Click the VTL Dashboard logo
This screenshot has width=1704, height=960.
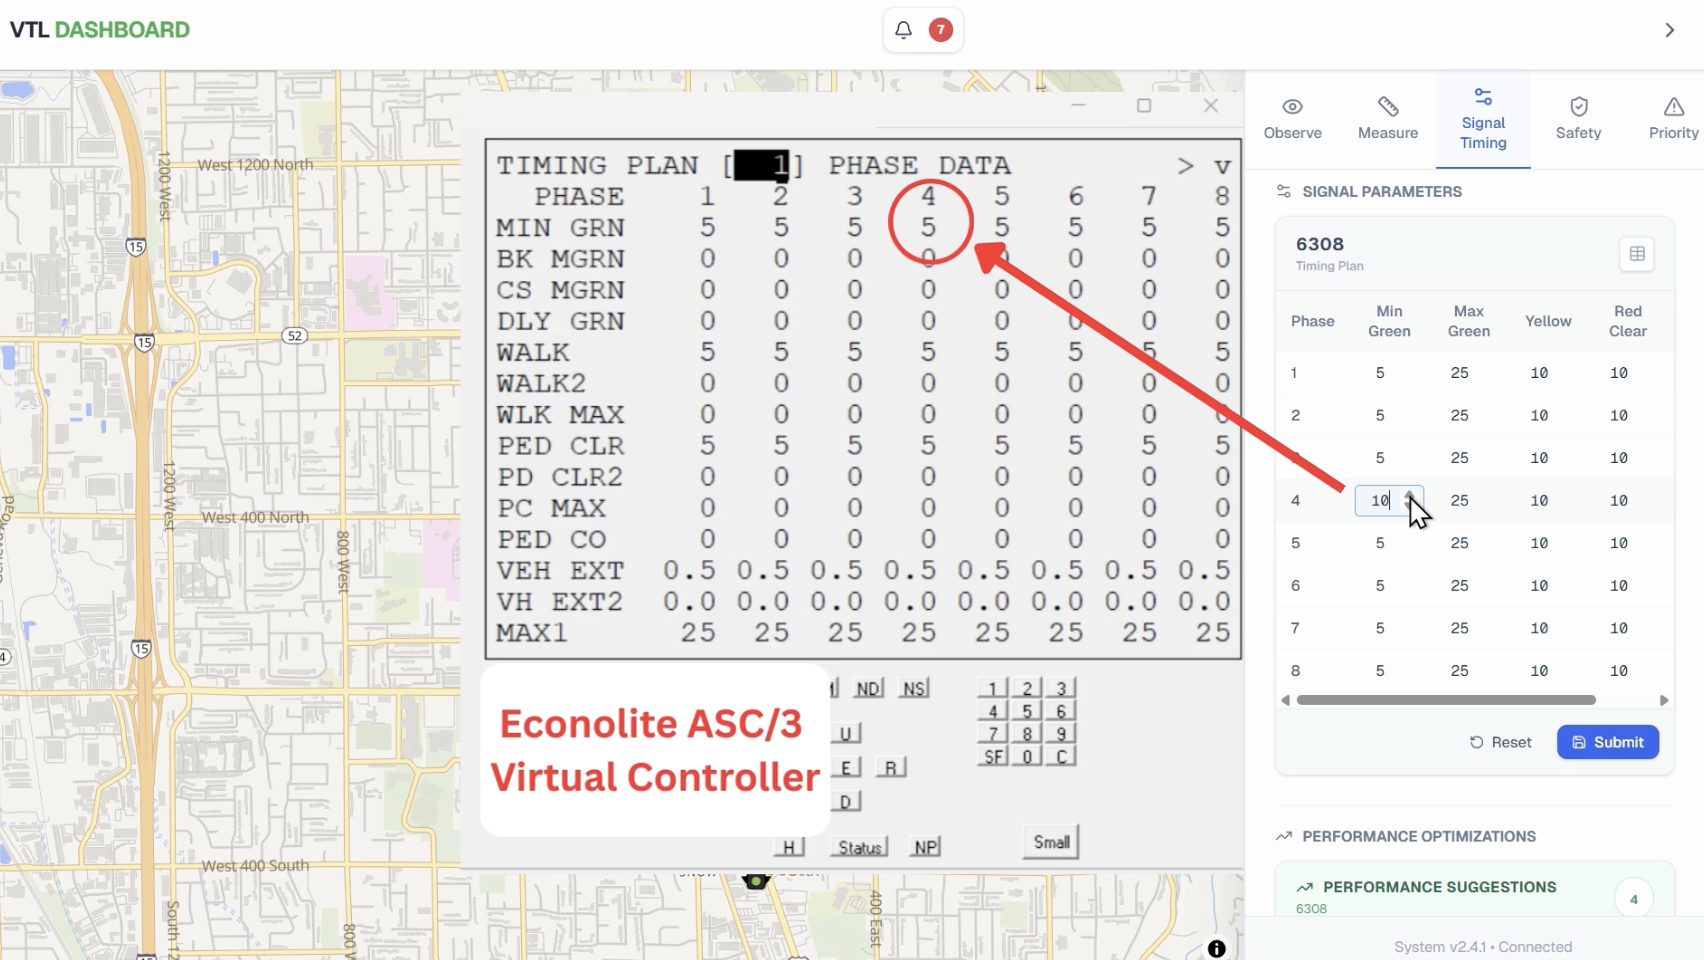(x=100, y=30)
